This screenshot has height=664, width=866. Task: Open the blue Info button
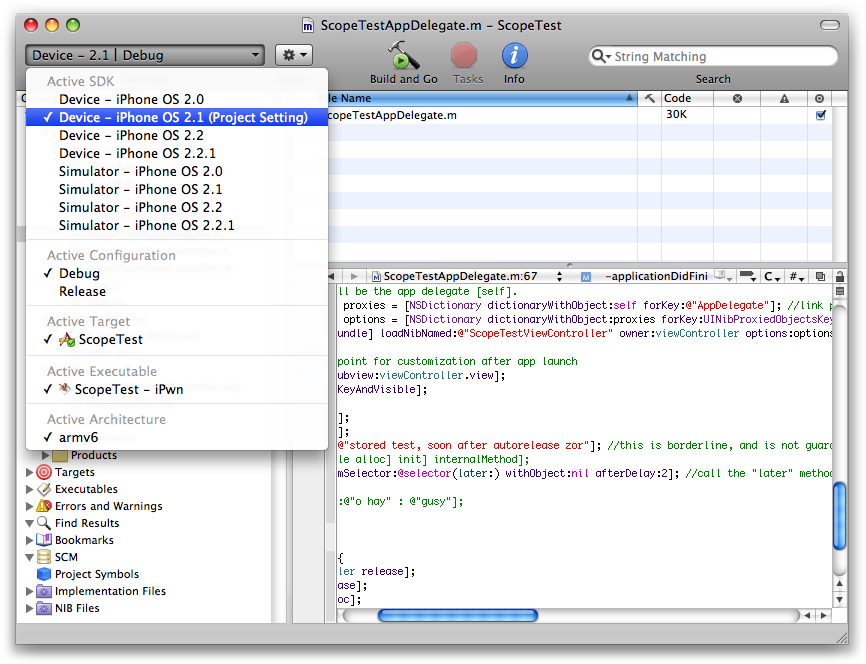(514, 56)
